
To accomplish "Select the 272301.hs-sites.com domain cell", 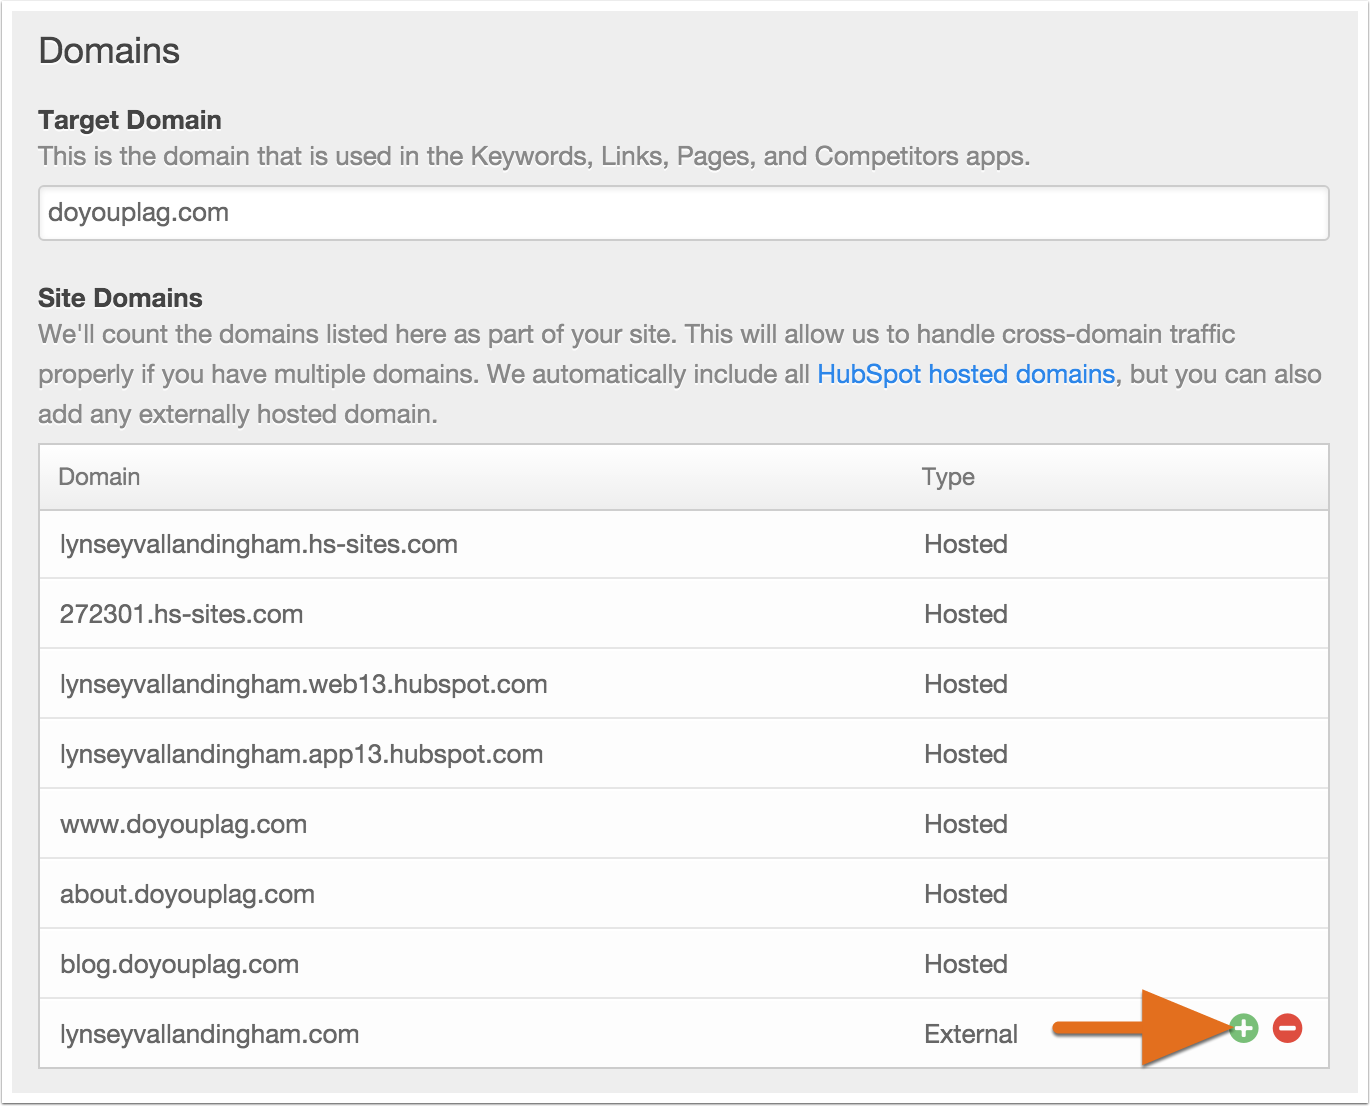I will tap(181, 614).
